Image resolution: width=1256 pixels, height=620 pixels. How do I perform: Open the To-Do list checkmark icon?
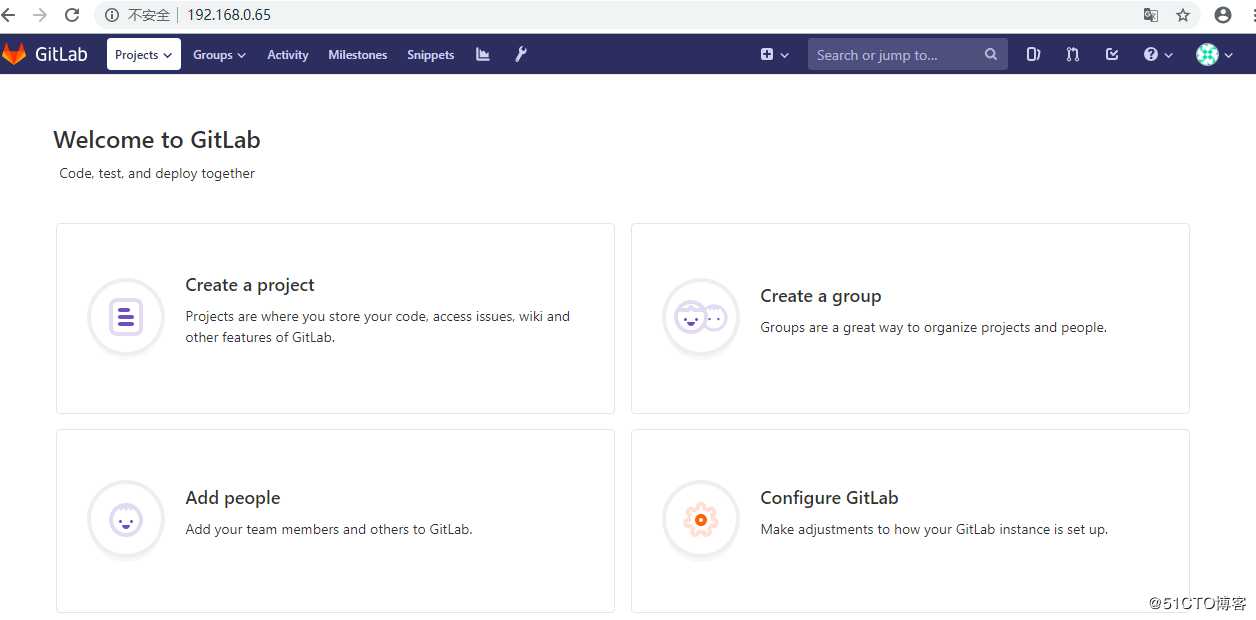(1112, 54)
